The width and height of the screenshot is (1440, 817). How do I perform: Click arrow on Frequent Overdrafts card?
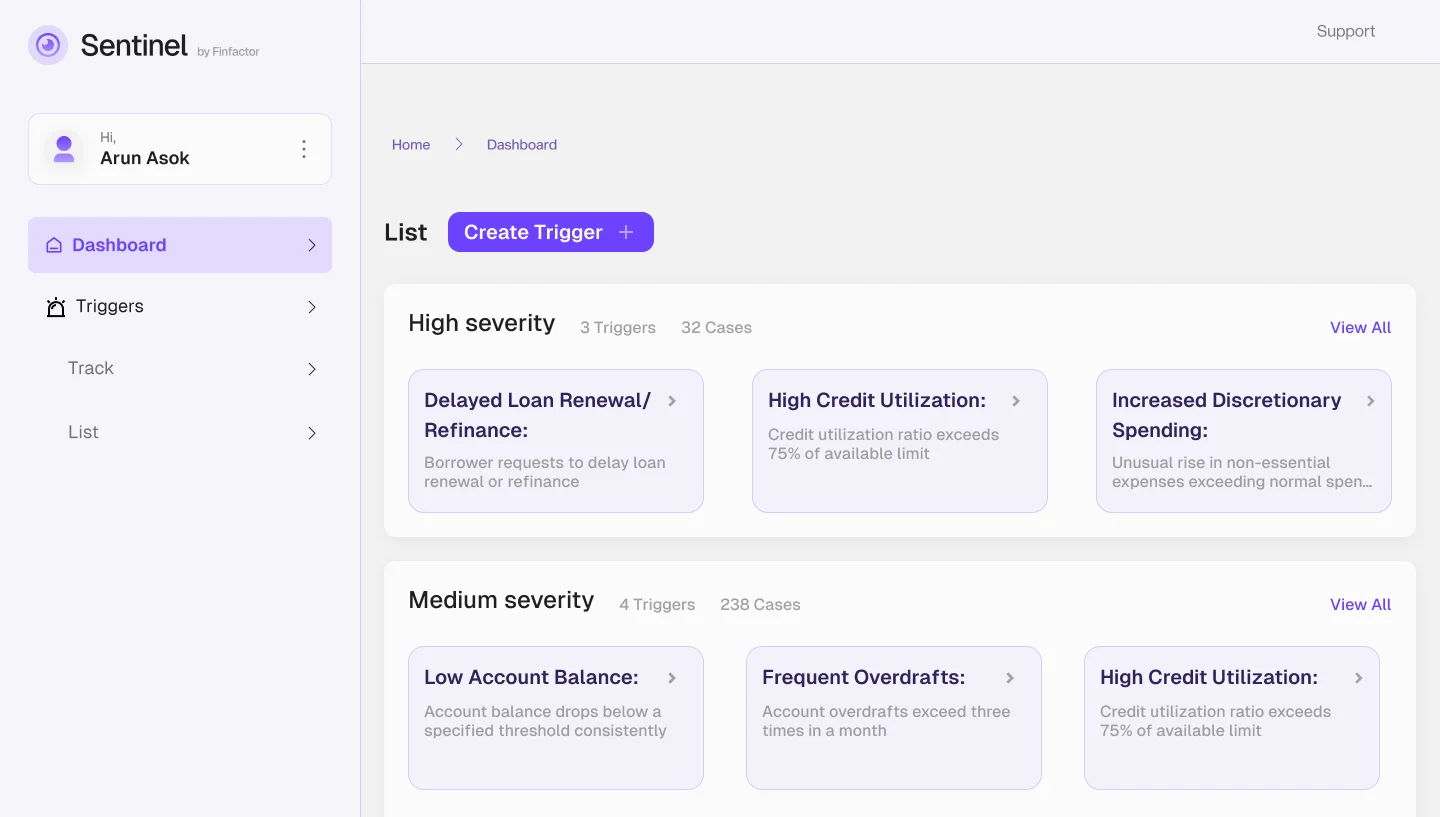pos(1010,678)
